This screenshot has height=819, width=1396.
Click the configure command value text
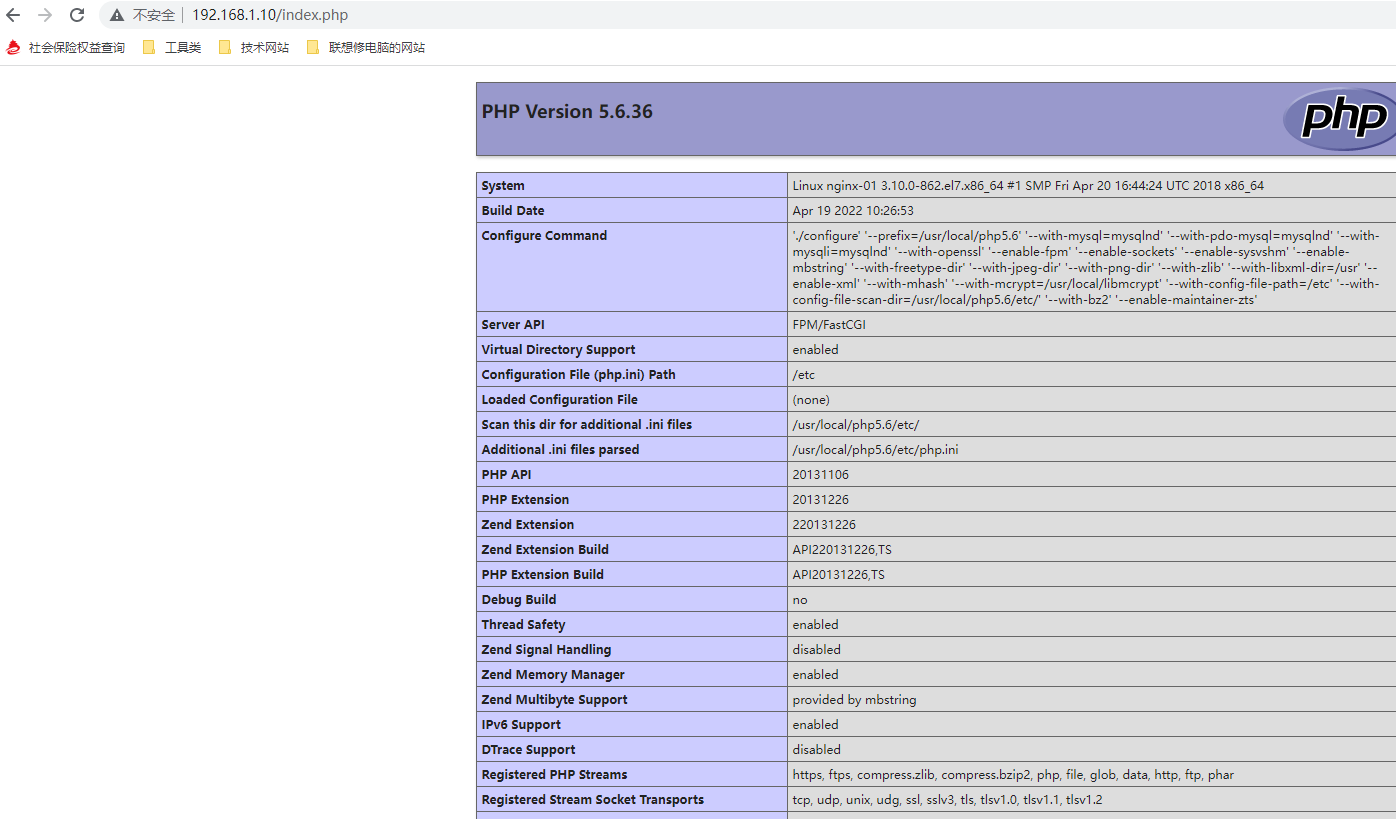[x=1086, y=268]
